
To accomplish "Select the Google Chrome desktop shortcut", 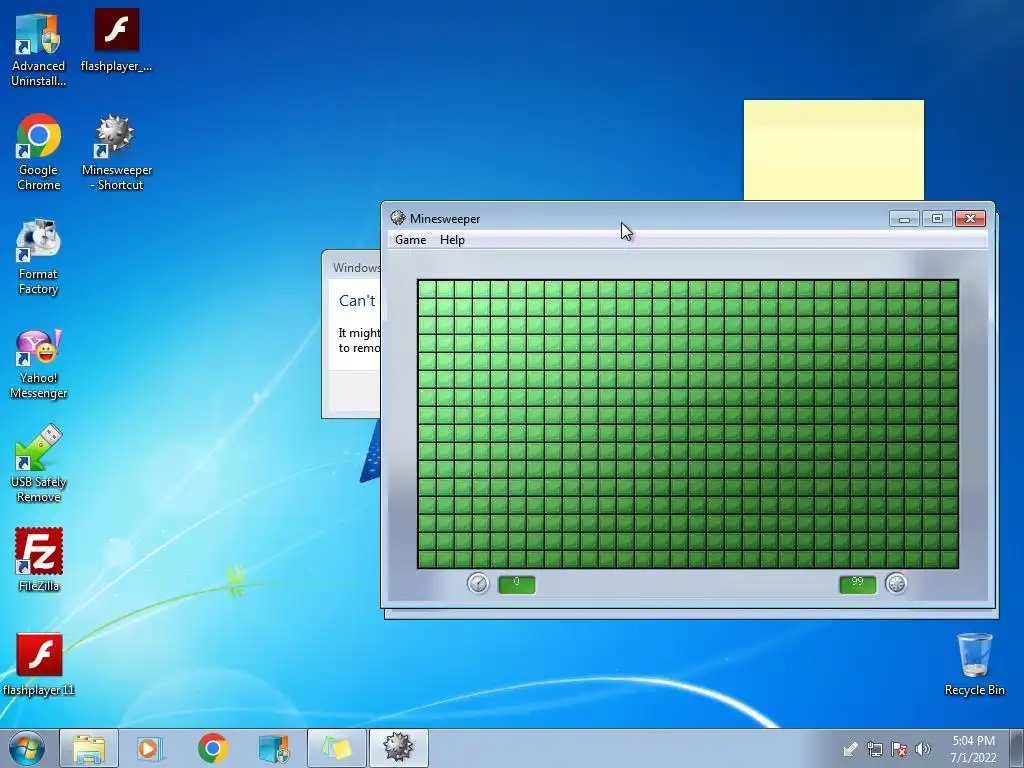I will pos(38,152).
